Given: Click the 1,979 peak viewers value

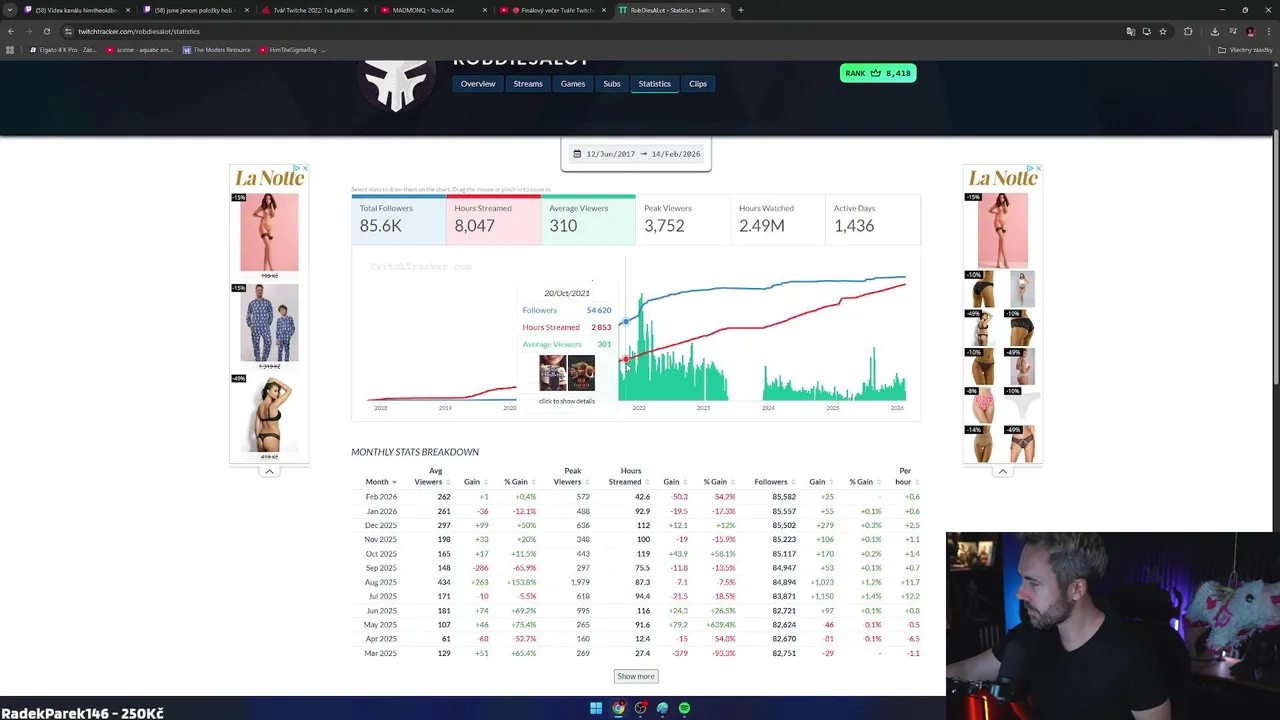Looking at the screenshot, I should pos(580,582).
